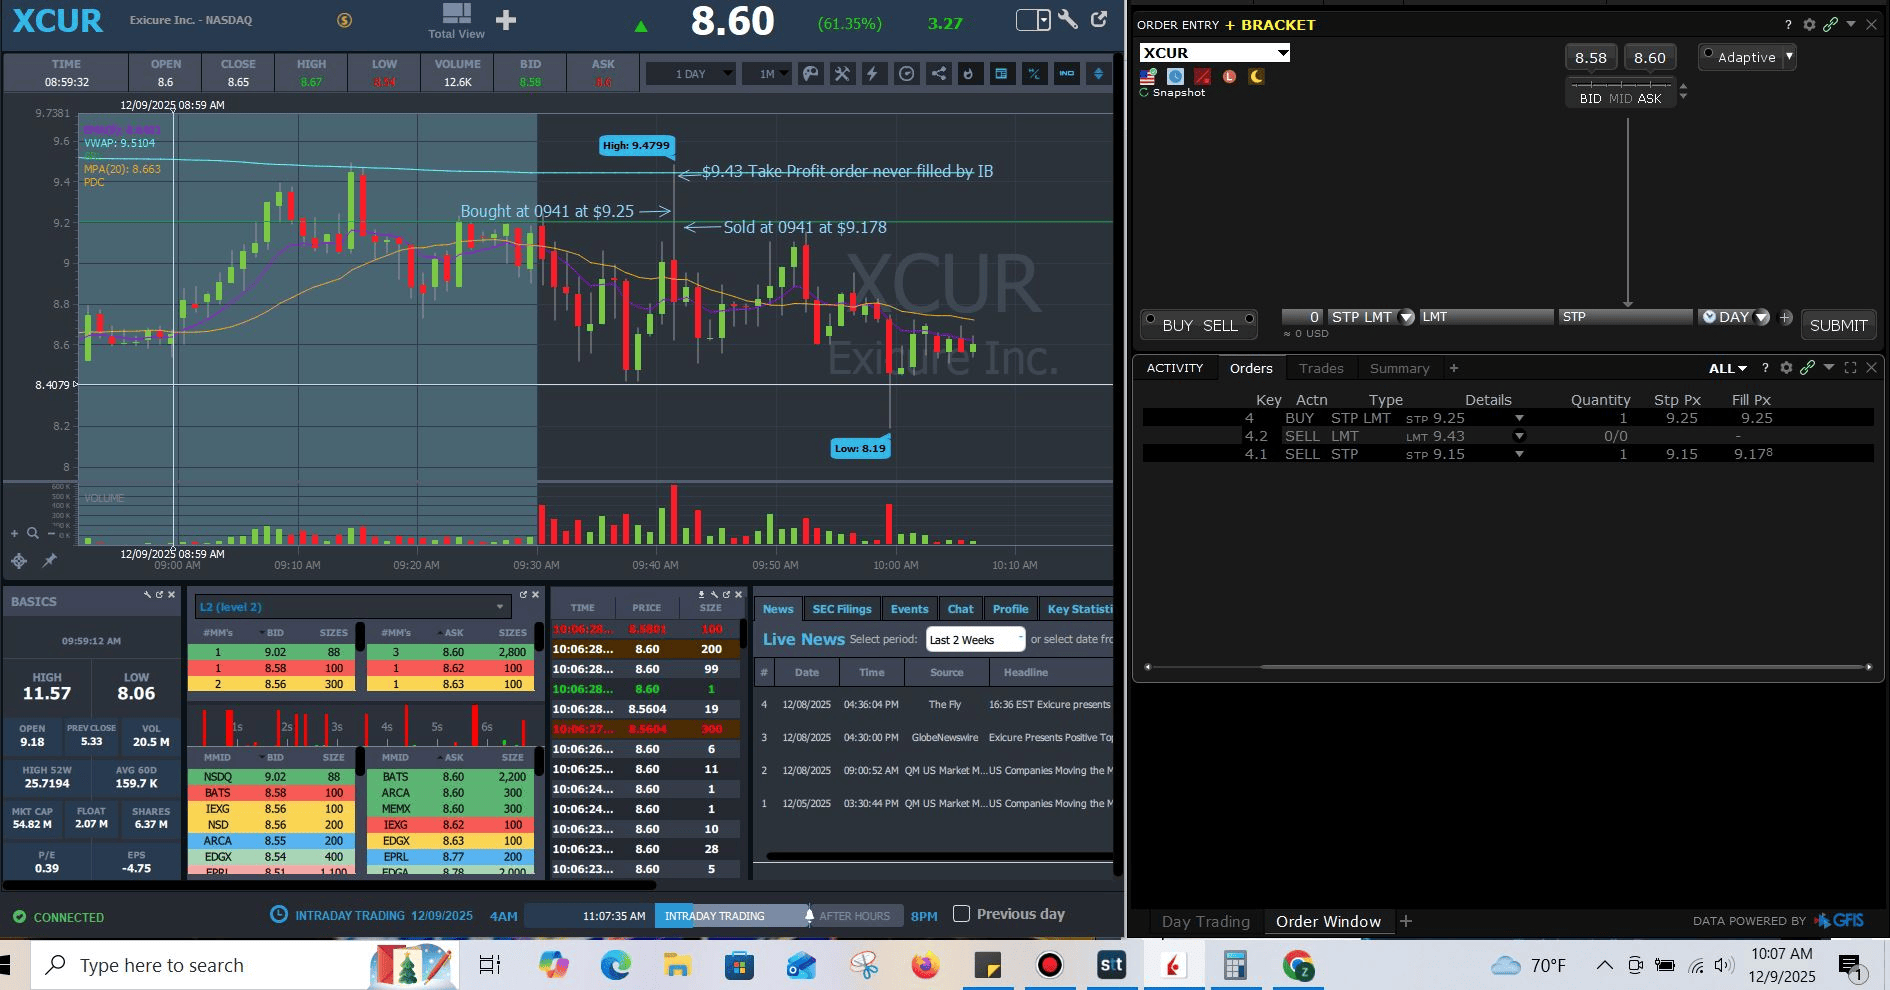Click the yellow moon icon under XCUR symbol
The image size is (1890, 990).
(1256, 76)
